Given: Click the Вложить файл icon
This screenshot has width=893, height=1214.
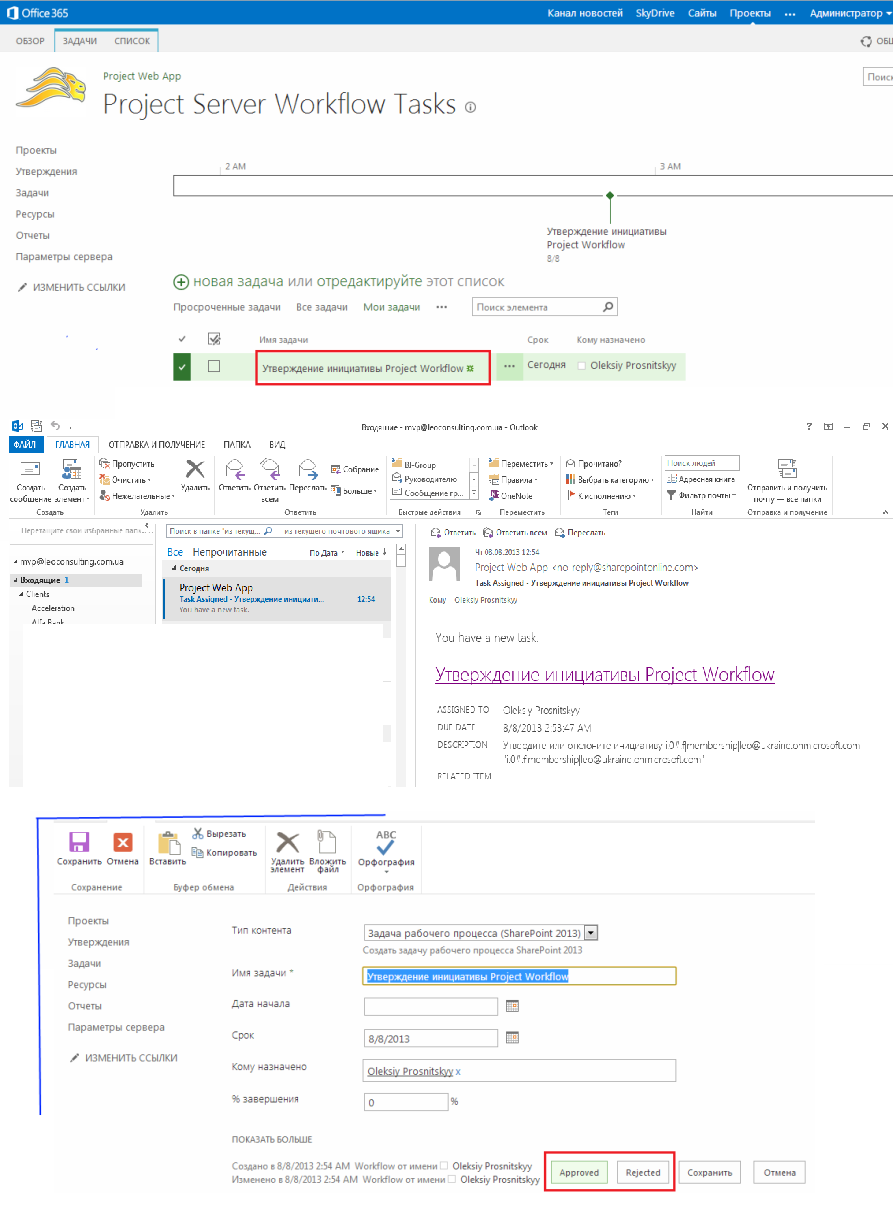Looking at the screenshot, I should (327, 842).
